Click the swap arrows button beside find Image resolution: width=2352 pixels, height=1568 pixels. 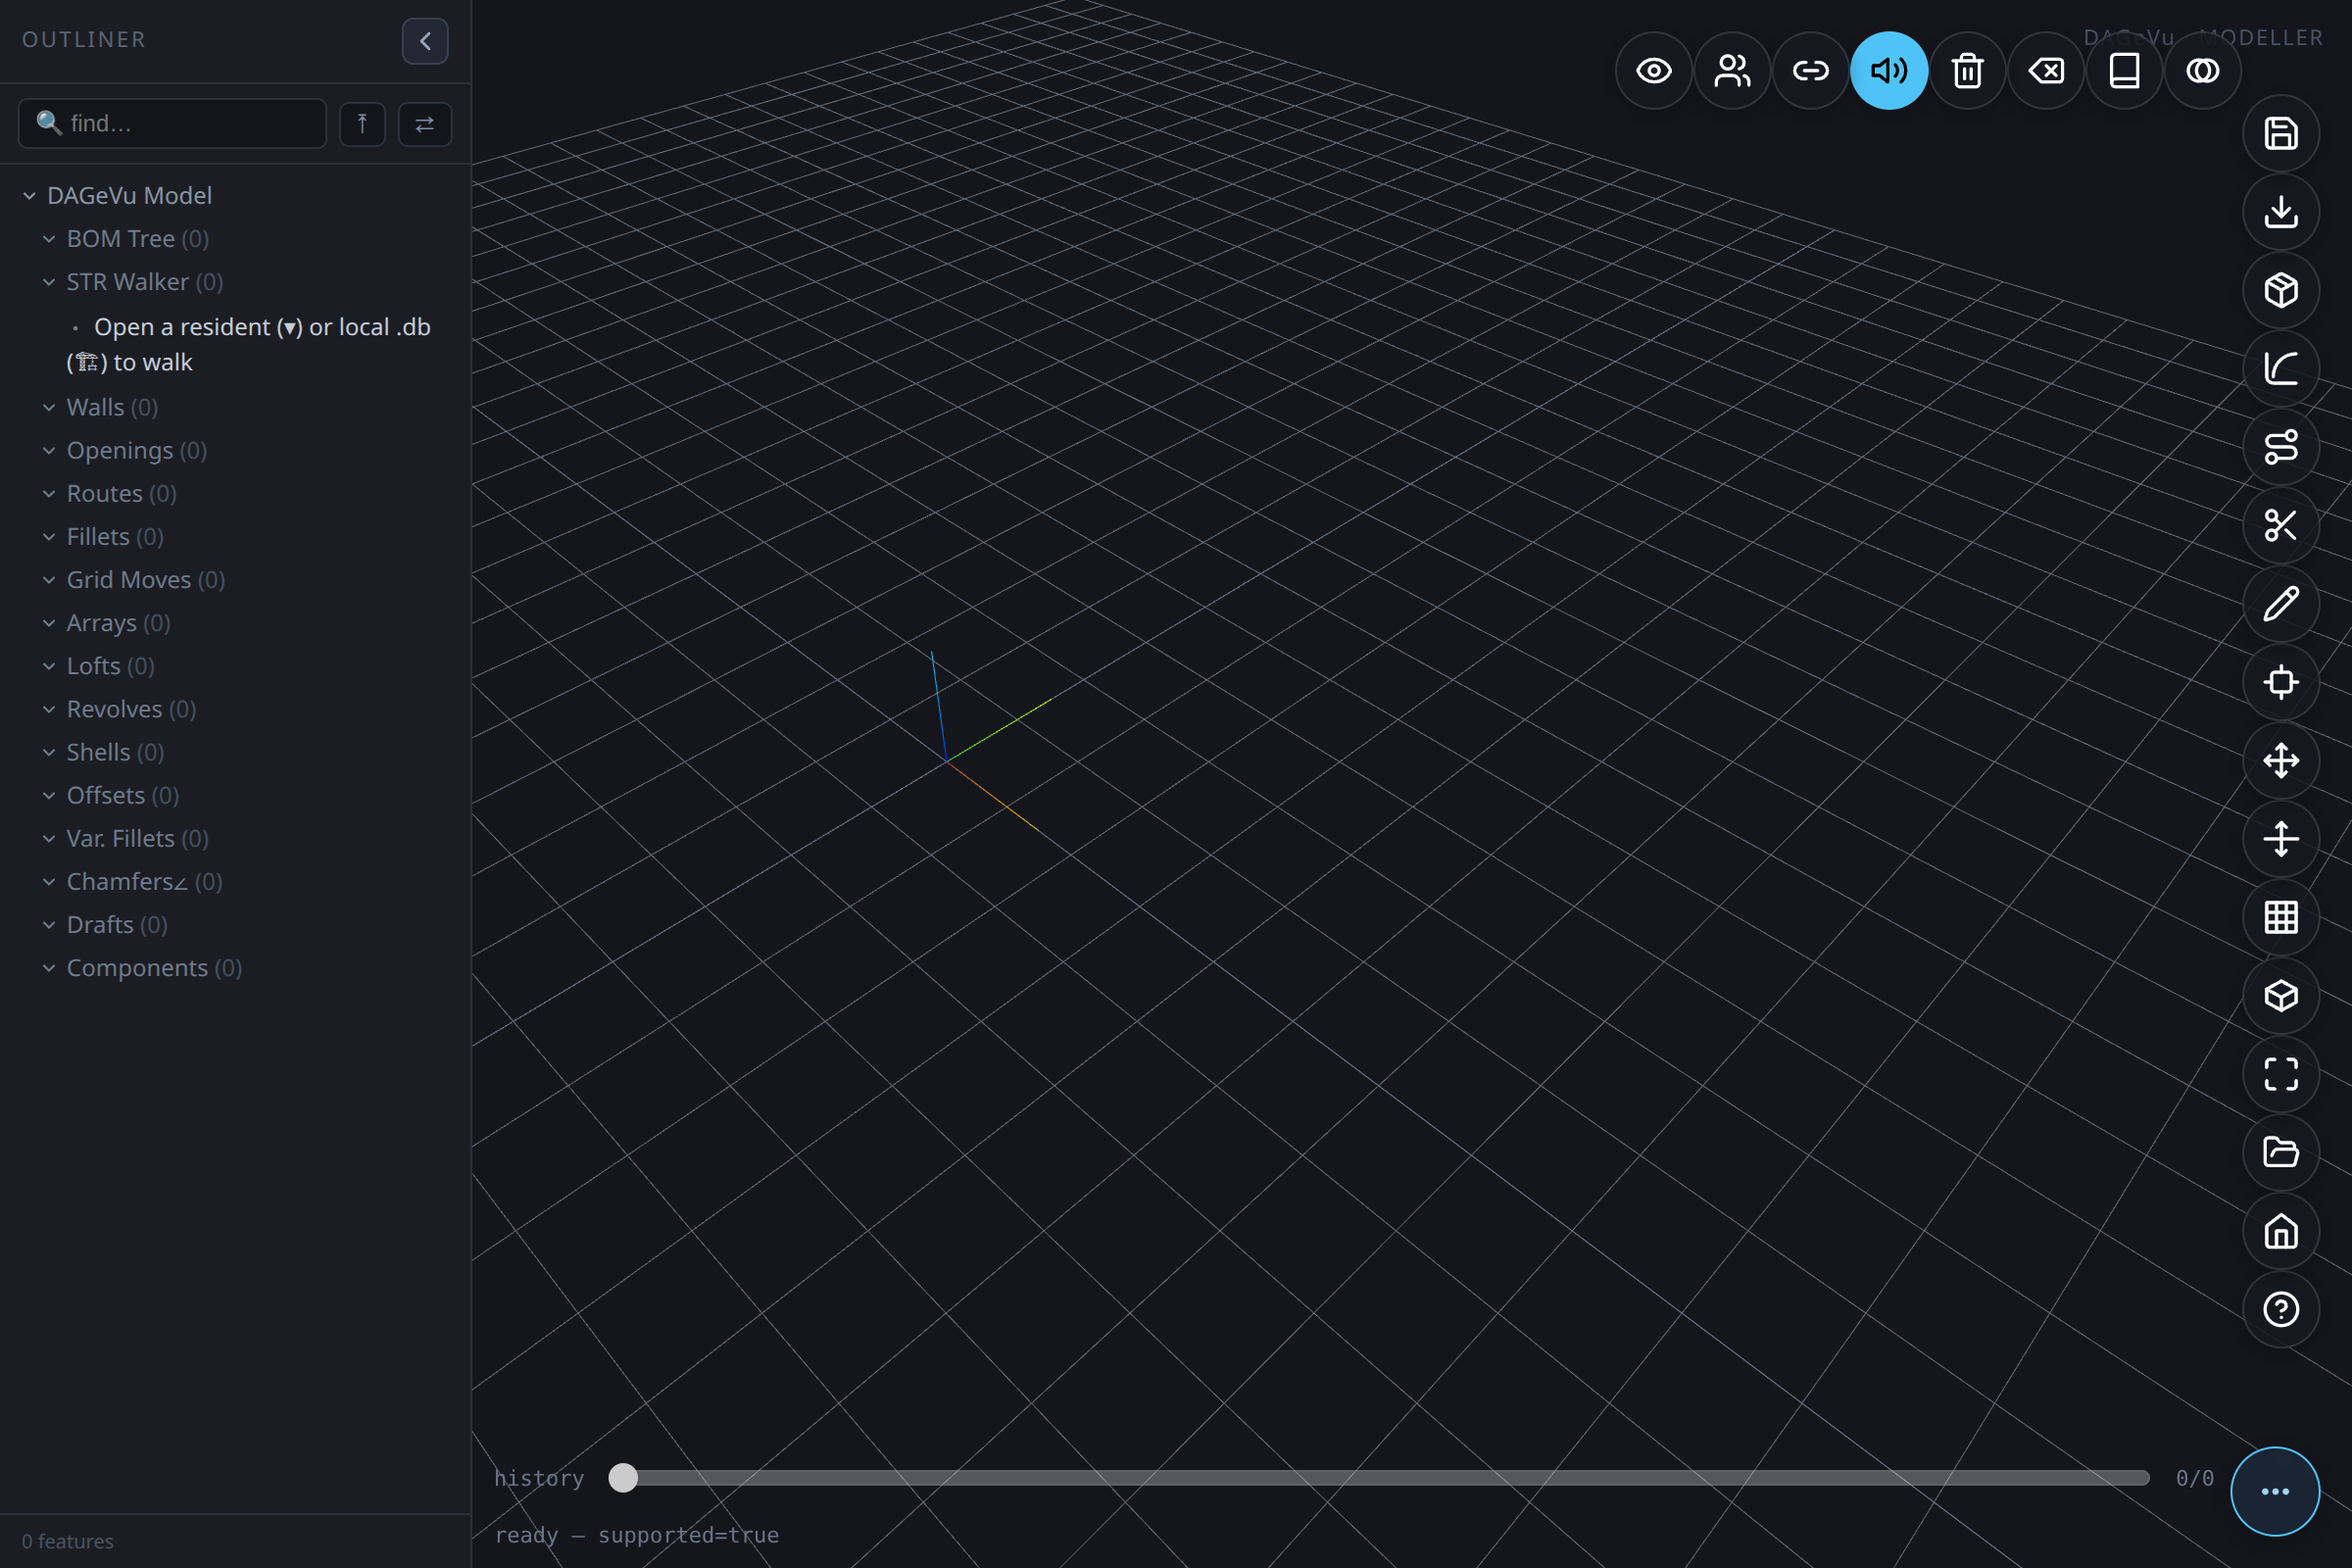(425, 124)
